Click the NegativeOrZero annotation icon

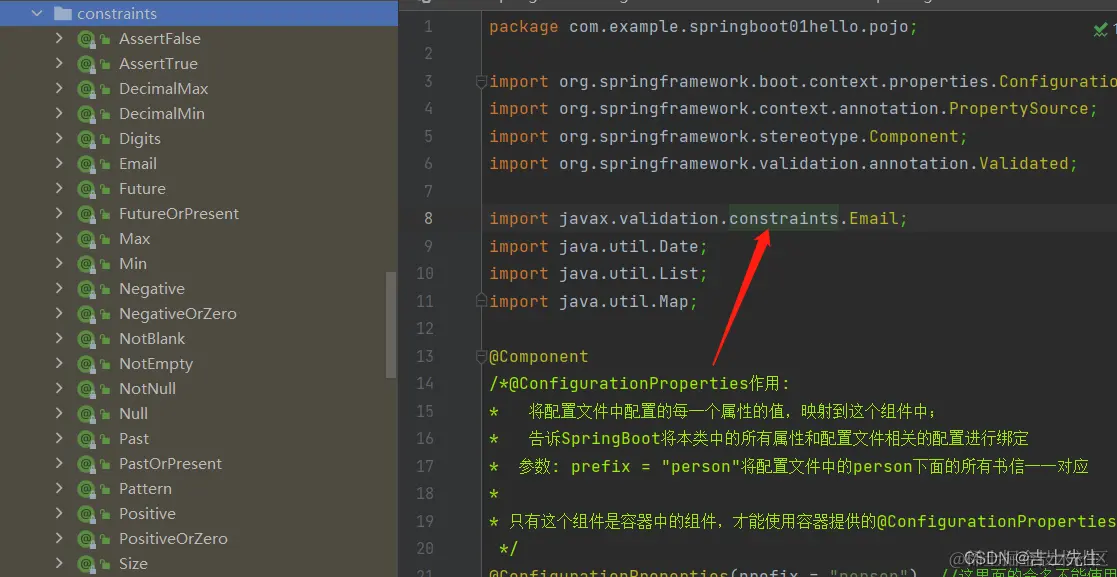(x=86, y=313)
